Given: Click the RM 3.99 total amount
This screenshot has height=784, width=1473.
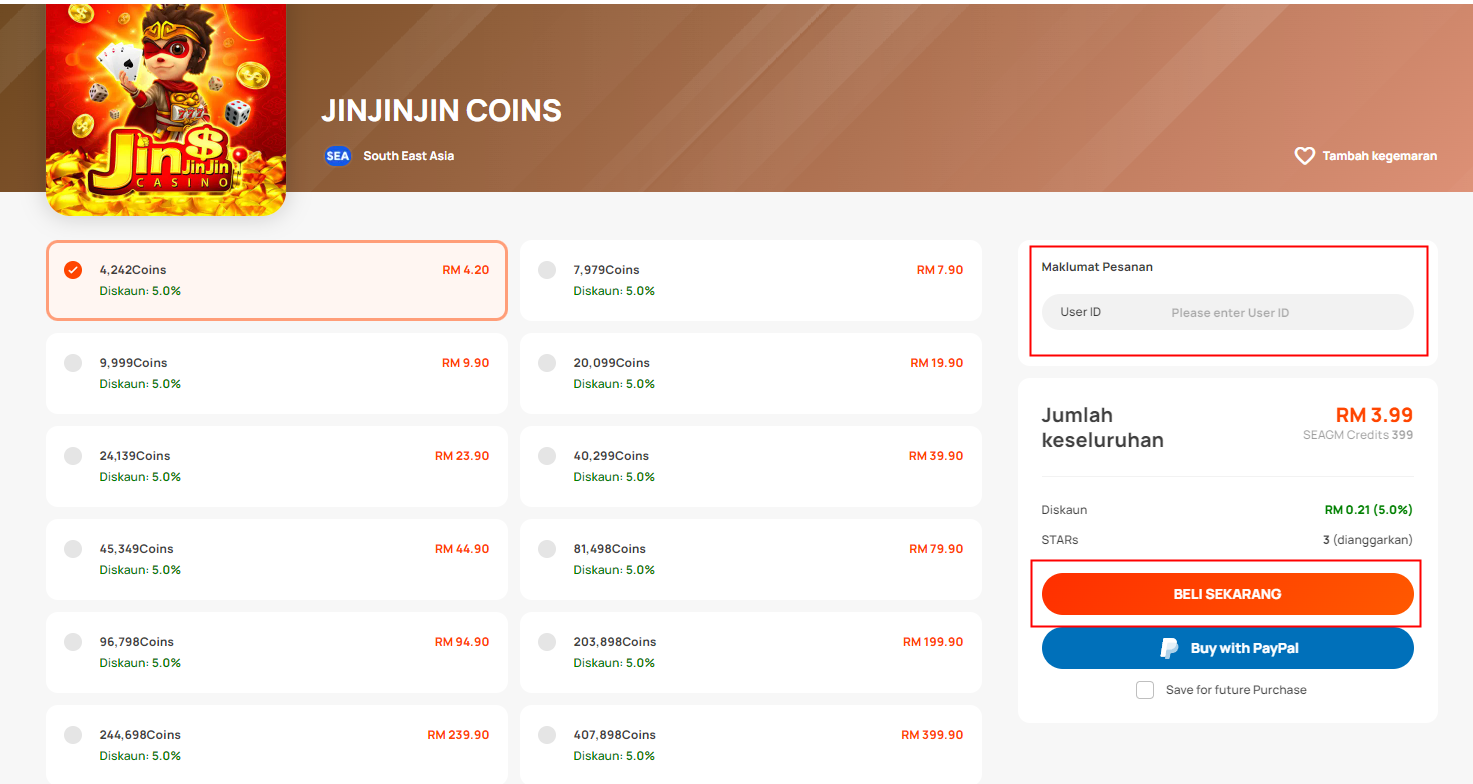Looking at the screenshot, I should [x=1374, y=415].
